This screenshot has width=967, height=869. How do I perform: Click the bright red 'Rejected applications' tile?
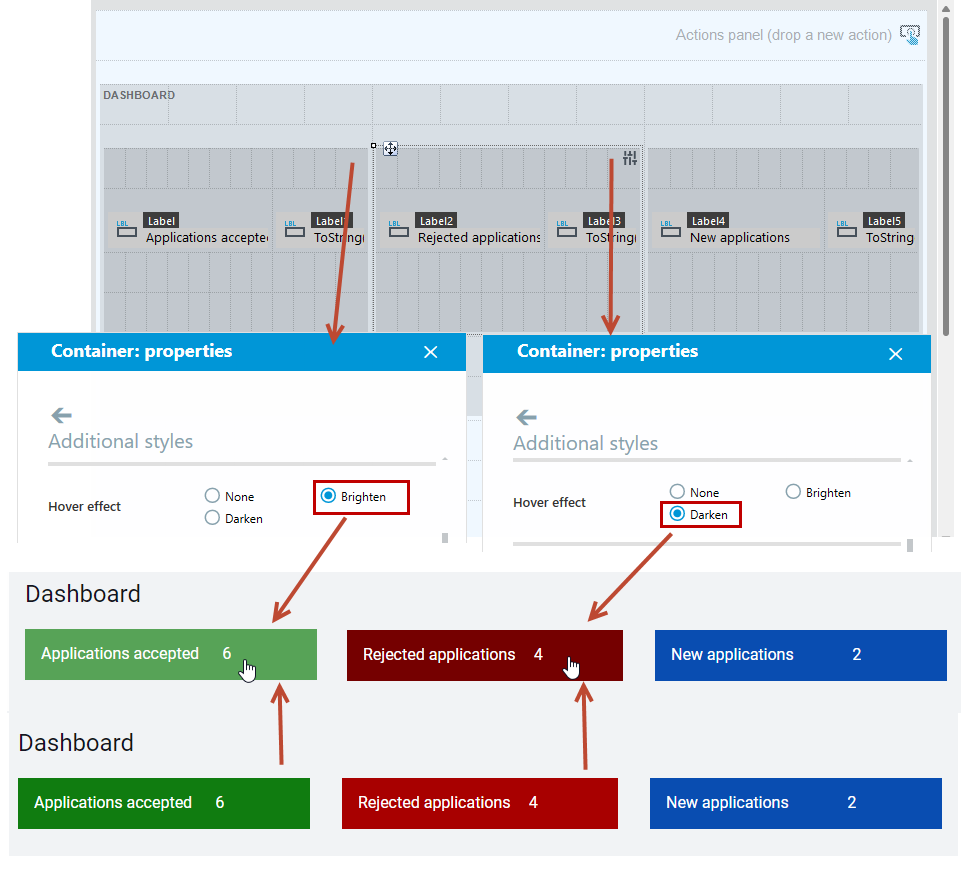[x=480, y=803]
